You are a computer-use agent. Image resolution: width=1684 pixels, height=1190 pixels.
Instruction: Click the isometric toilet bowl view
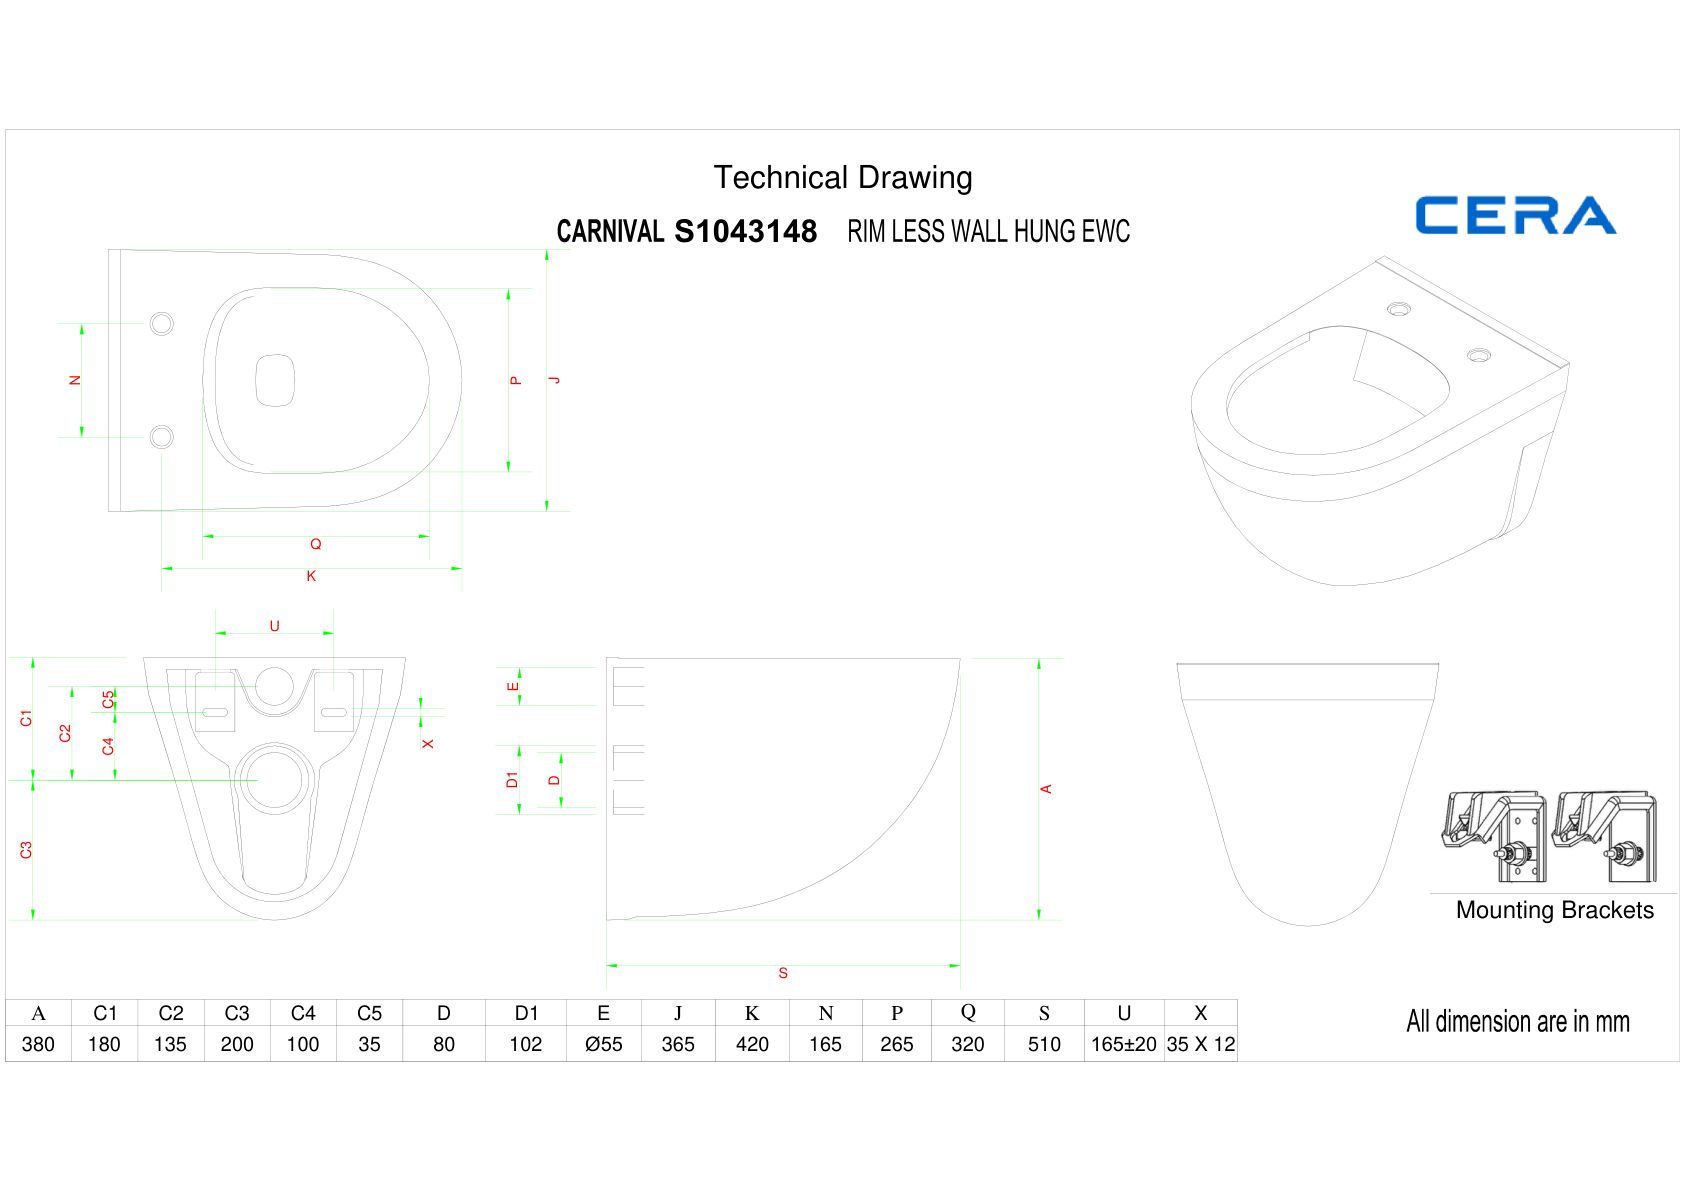pyautogui.click(x=1380, y=421)
